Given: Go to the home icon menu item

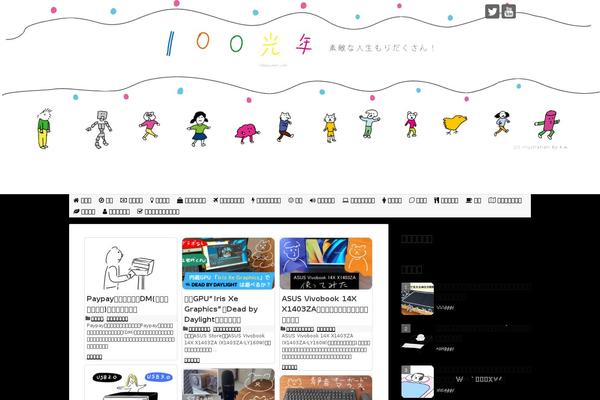Looking at the screenshot, I should coord(82,200).
